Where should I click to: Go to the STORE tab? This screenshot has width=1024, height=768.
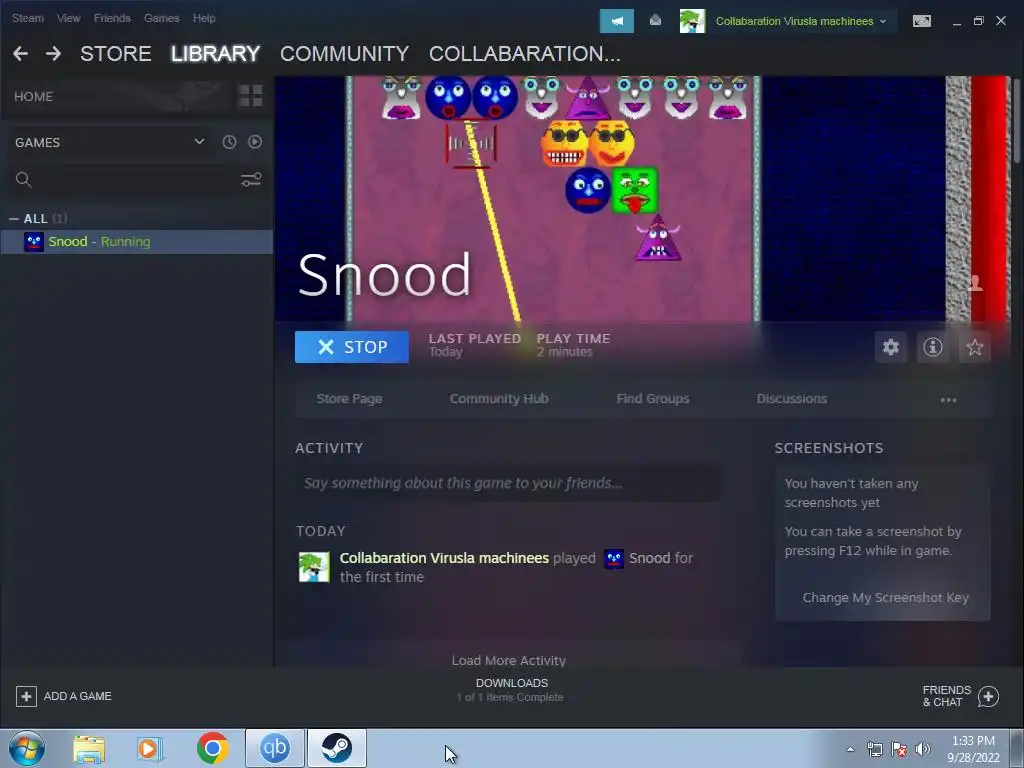pyautogui.click(x=116, y=54)
